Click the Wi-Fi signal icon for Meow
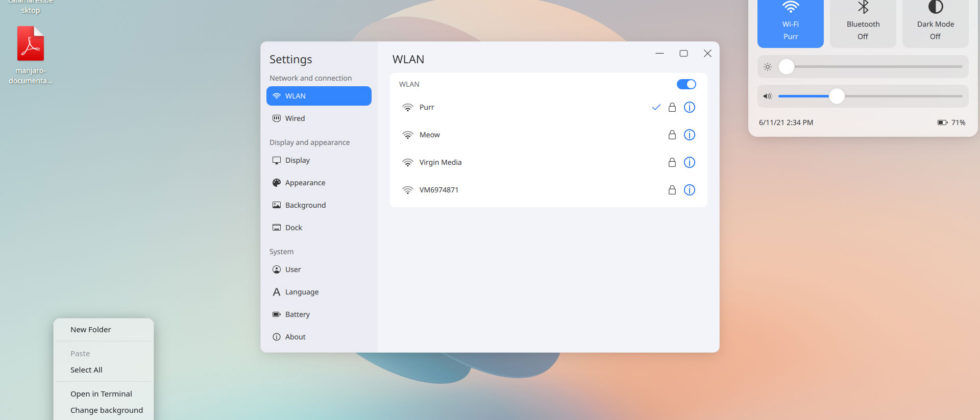Screen dimensions: 980x420 (408, 135)
